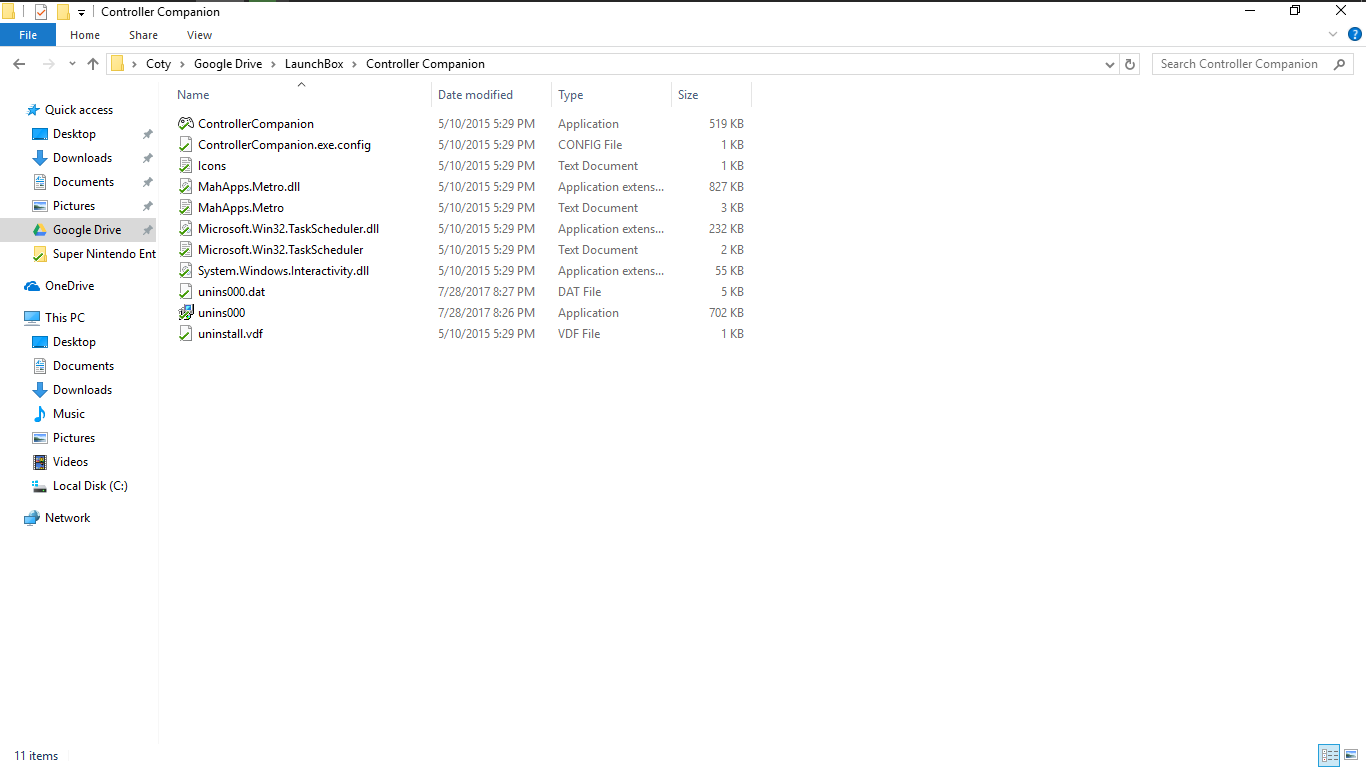The image size is (1366, 768).
Task: Sort by Date modified column header
Action: click(x=475, y=95)
